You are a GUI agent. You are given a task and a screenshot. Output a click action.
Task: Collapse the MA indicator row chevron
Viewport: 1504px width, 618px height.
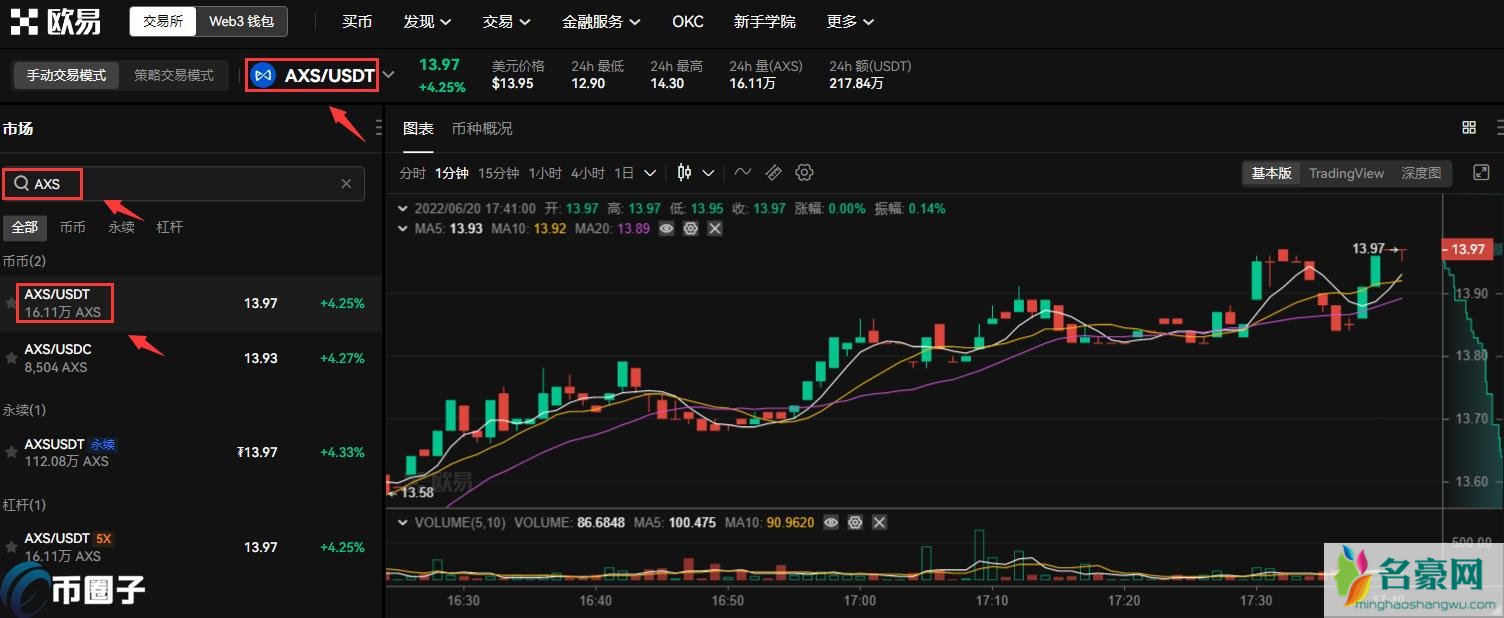click(x=403, y=229)
